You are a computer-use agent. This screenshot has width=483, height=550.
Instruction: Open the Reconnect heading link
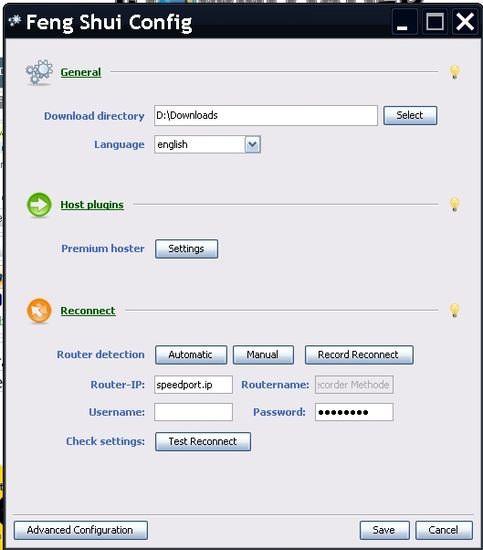pos(88,311)
